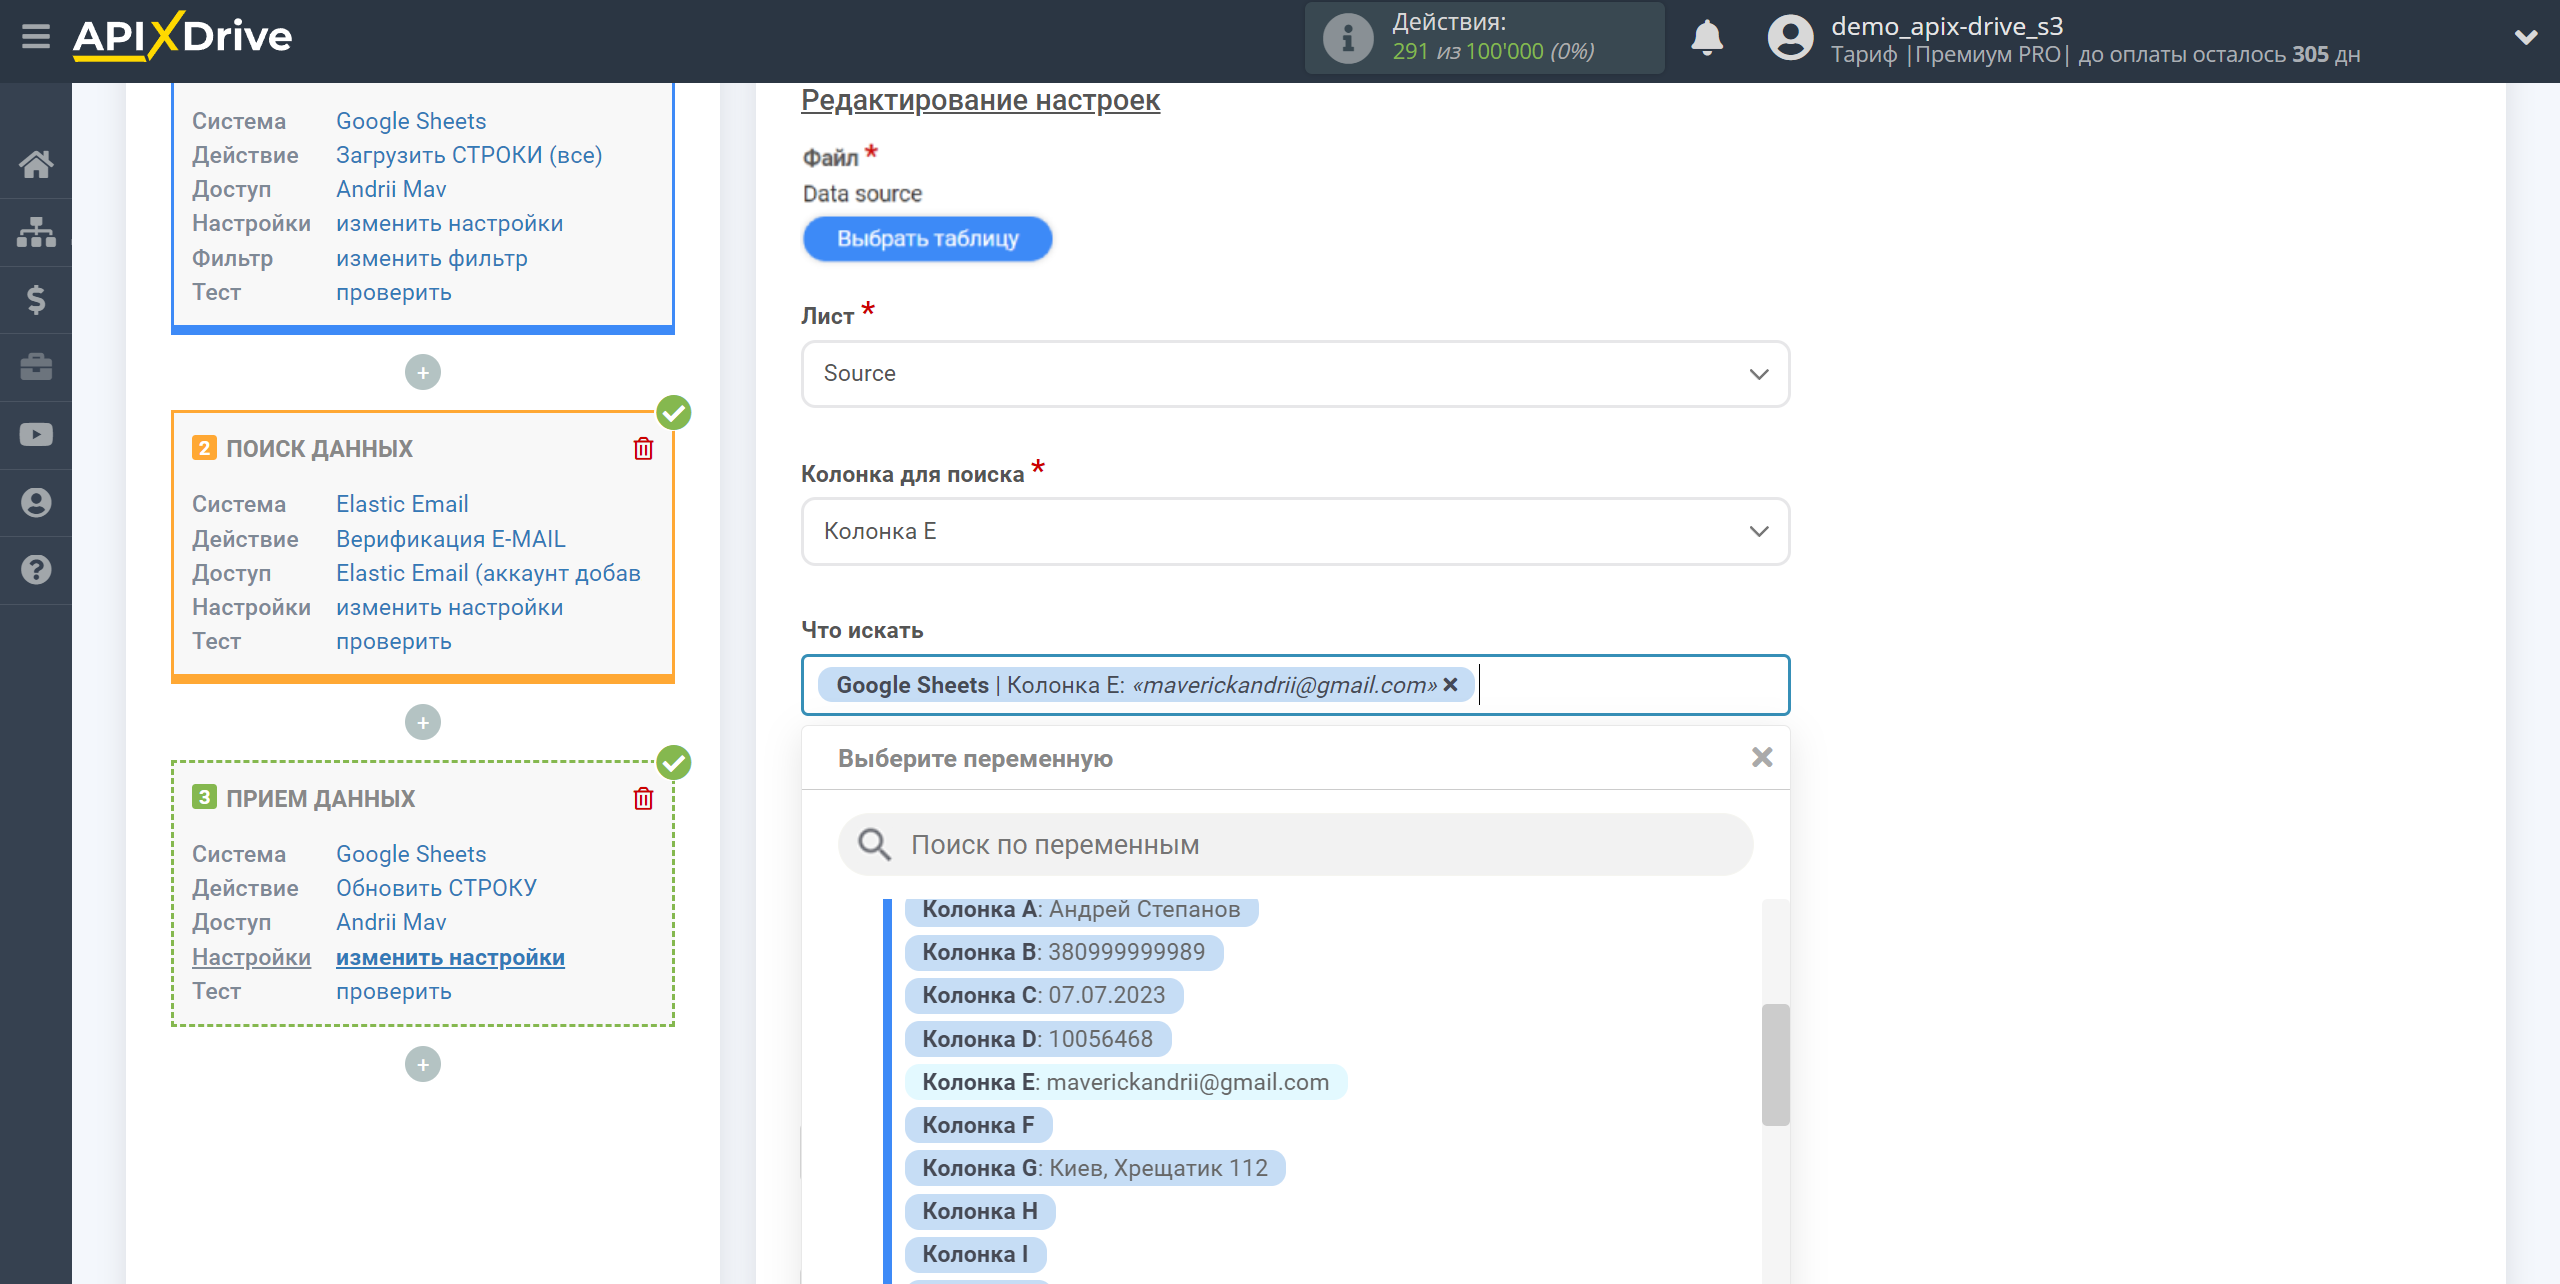Open the home icon in sidebar
This screenshot has width=2560, height=1284.
pos(36,164)
